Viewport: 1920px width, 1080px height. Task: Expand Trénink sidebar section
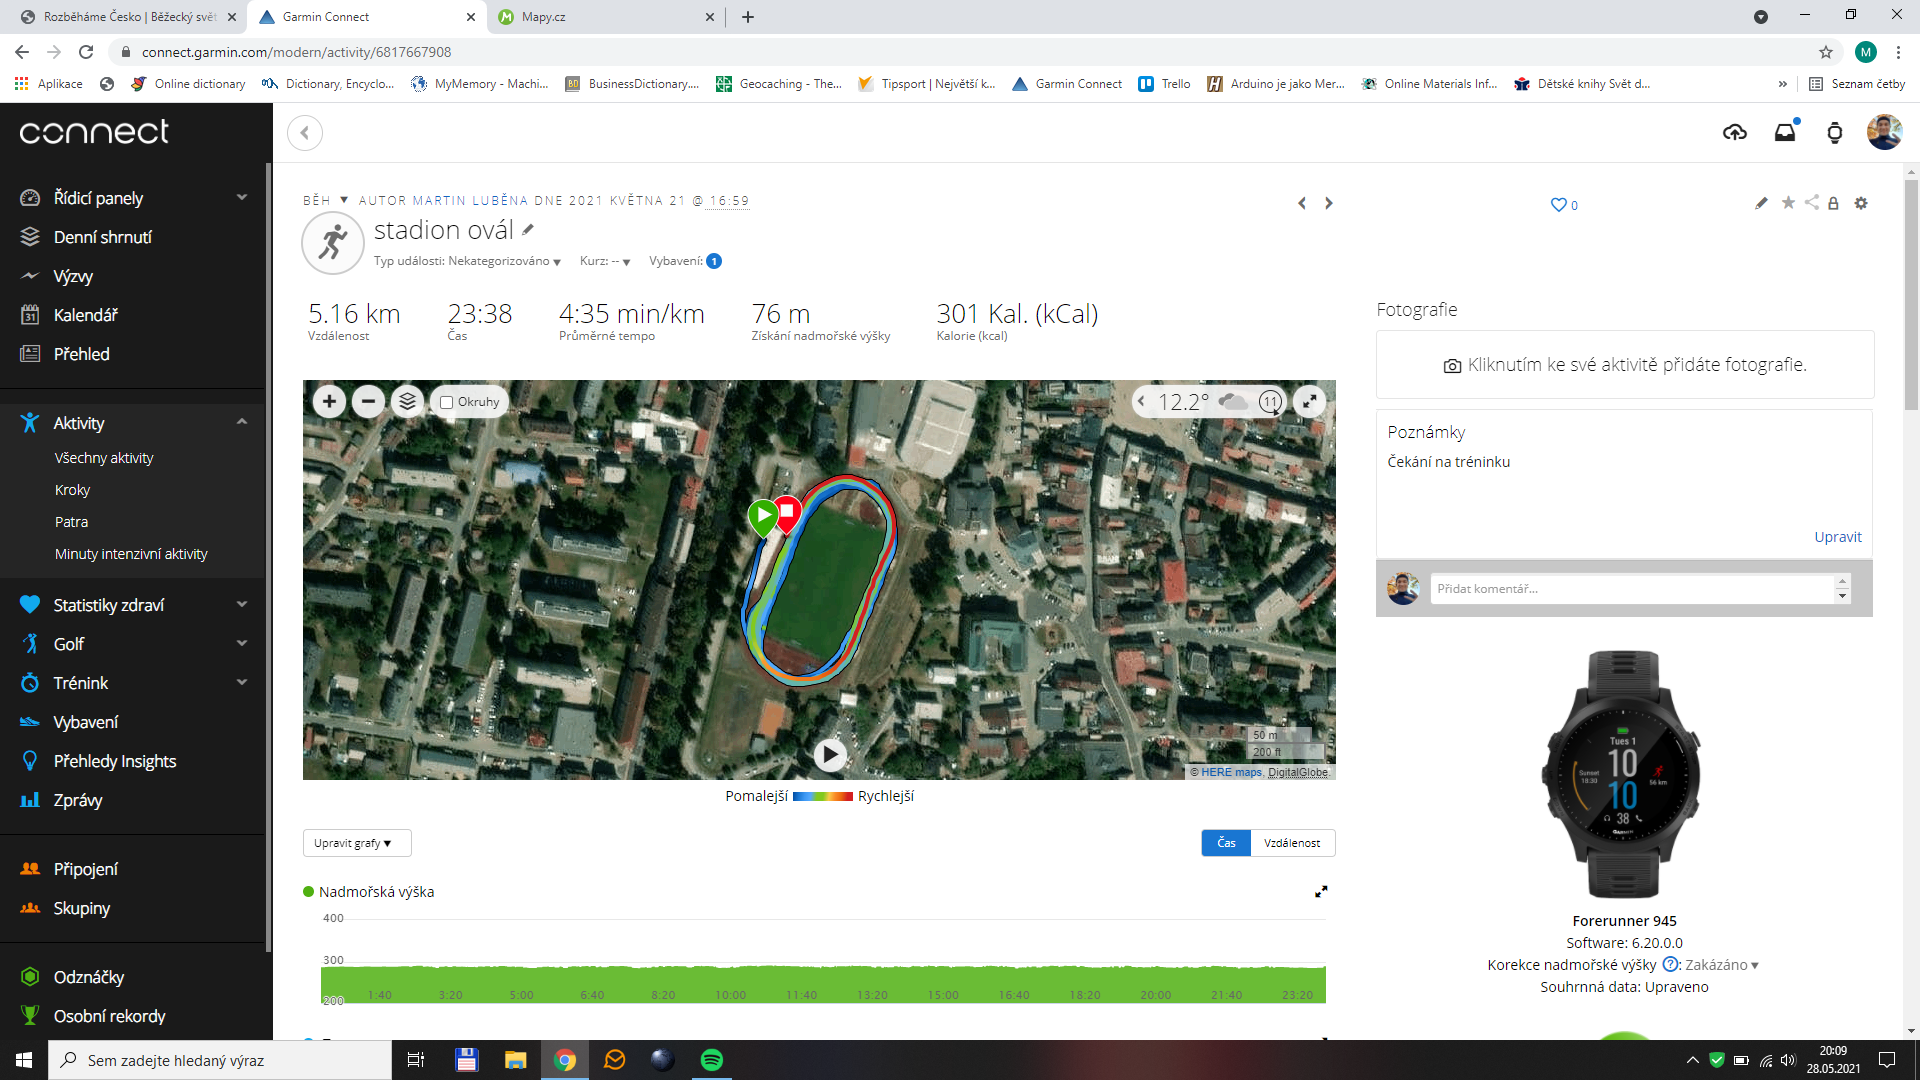click(241, 682)
